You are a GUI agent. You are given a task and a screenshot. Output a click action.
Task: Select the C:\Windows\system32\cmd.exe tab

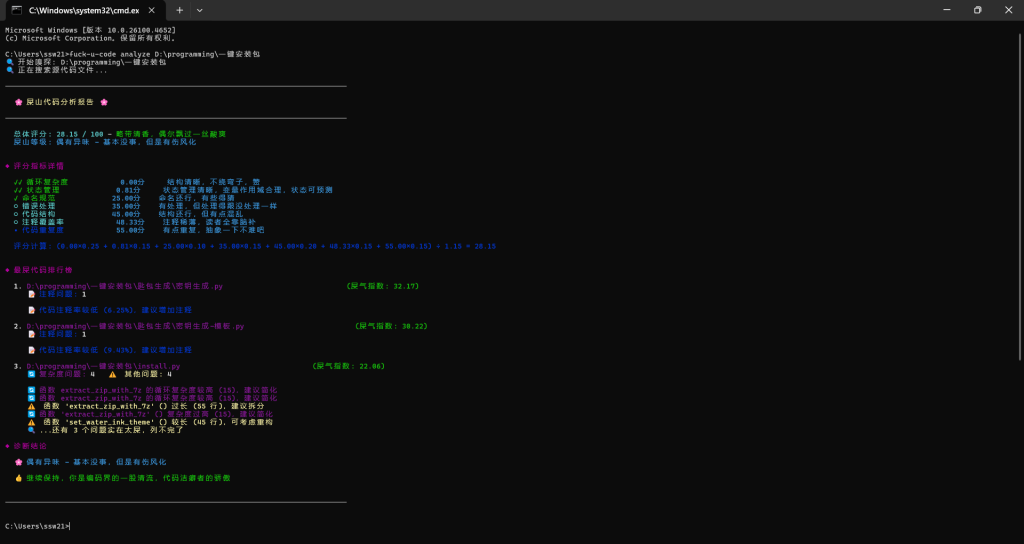click(x=80, y=9)
